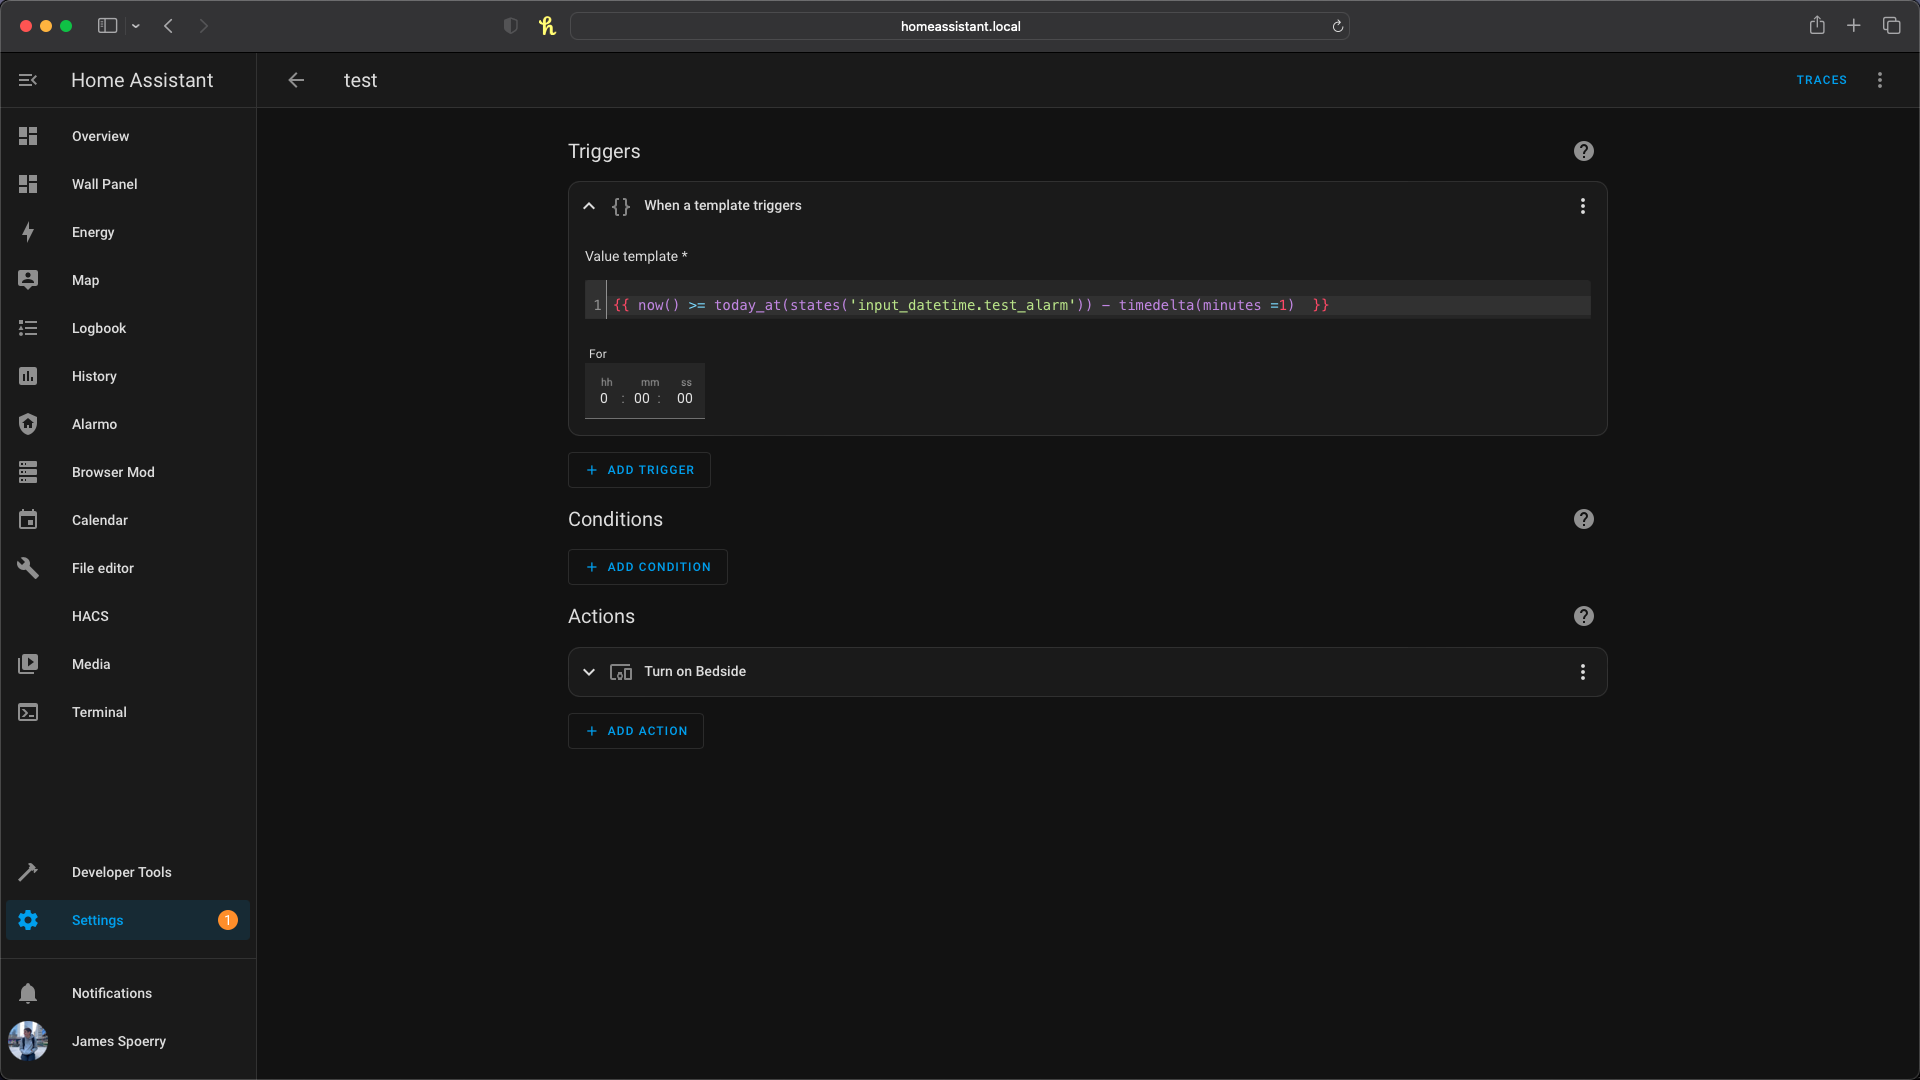Open the template trigger's three-dot menu
This screenshot has height=1080, width=1920.
[x=1582, y=206]
